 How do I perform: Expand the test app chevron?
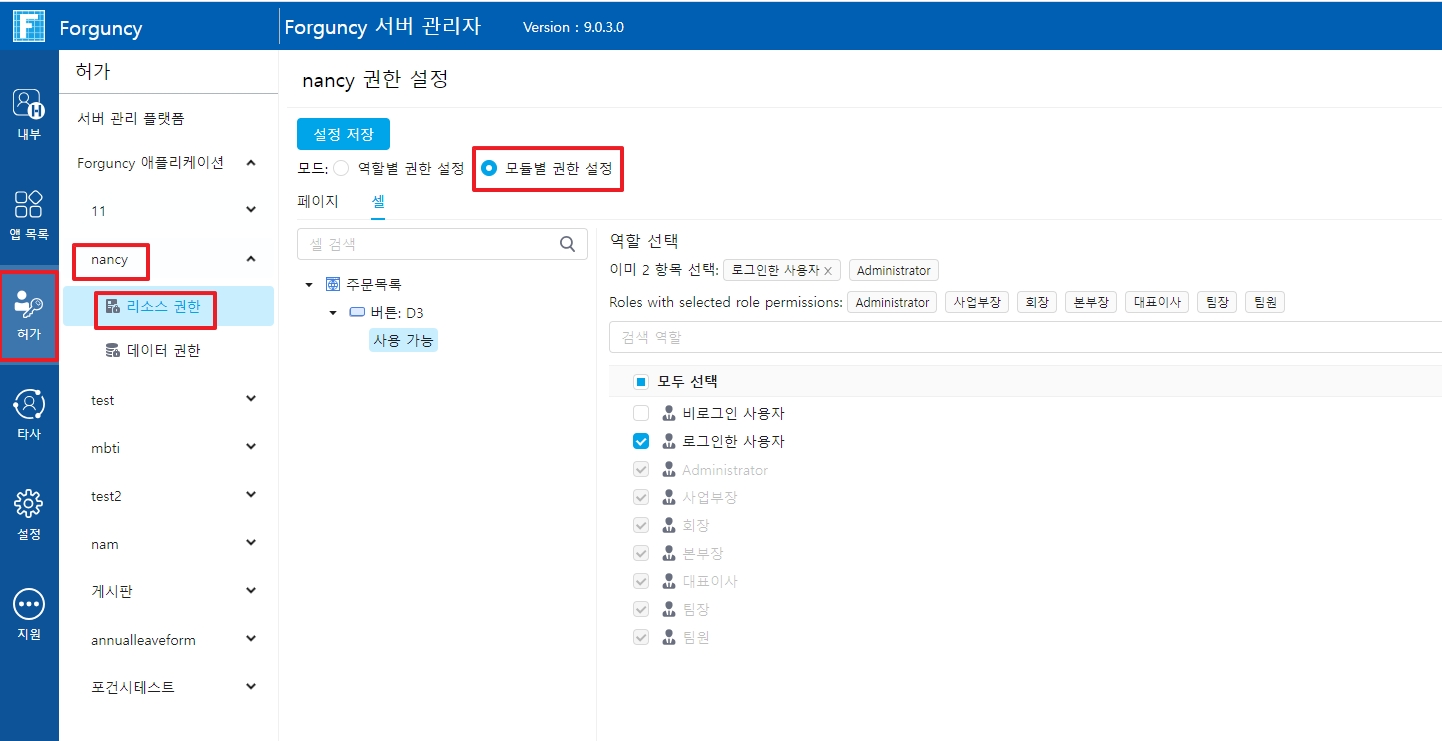click(x=251, y=399)
